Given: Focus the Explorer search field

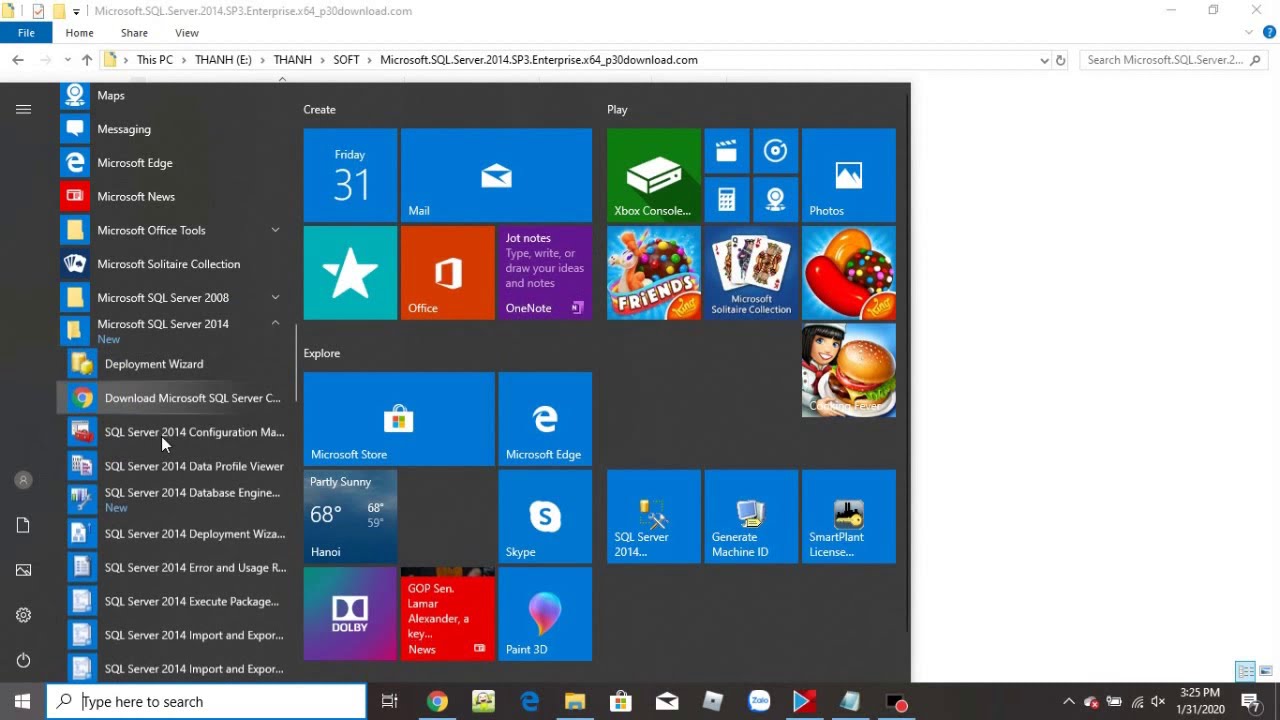Looking at the screenshot, I should coord(1174,60).
